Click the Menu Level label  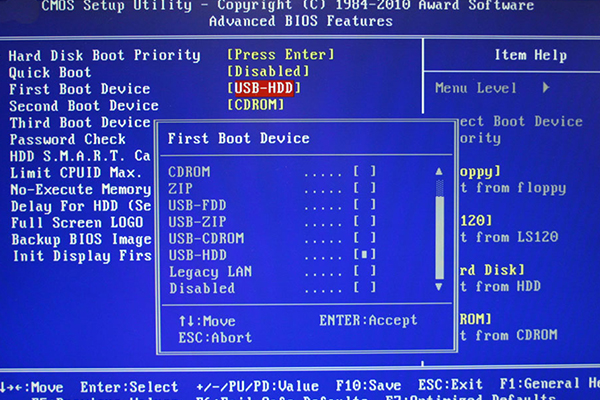pyautogui.click(x=476, y=88)
